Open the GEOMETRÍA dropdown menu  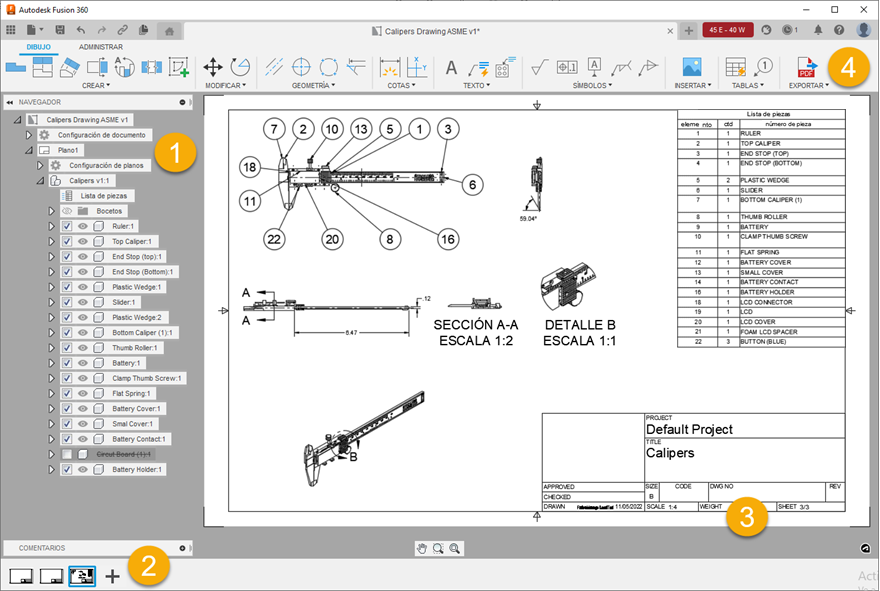[x=313, y=85]
